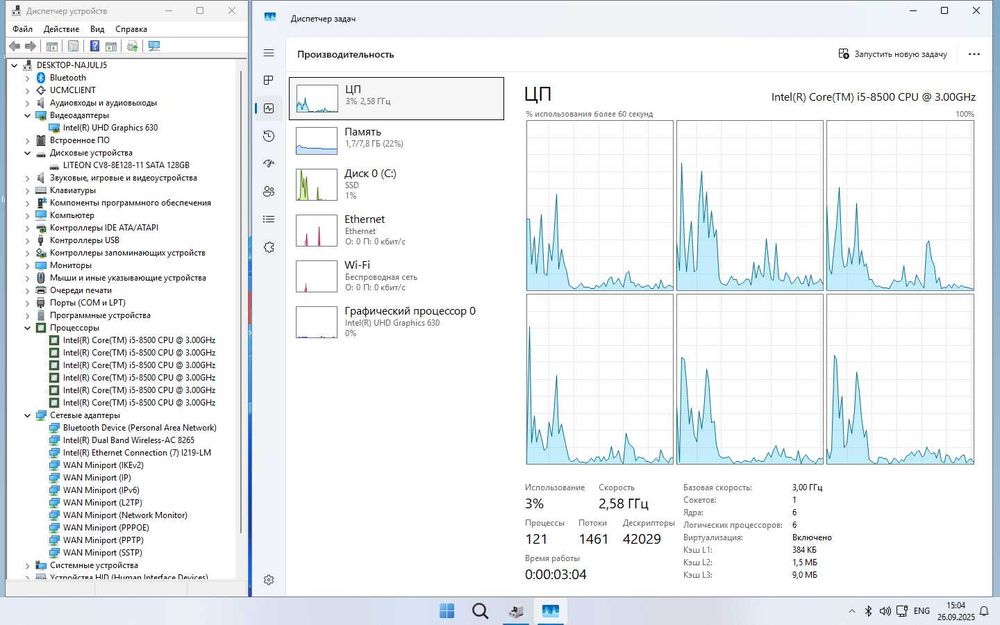
Task: Select Intel(R) UHD Graphics 630 device
Action: pos(110,128)
